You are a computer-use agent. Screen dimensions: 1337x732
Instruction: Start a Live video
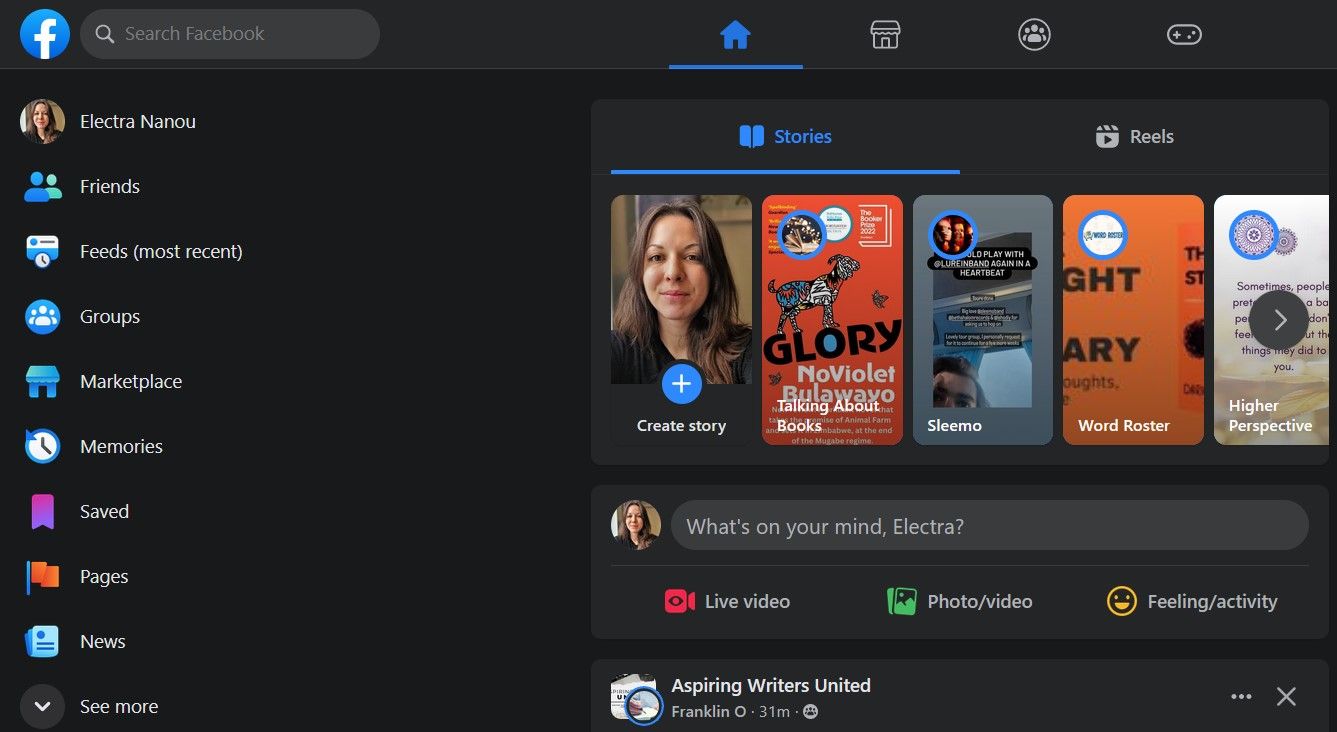point(727,601)
